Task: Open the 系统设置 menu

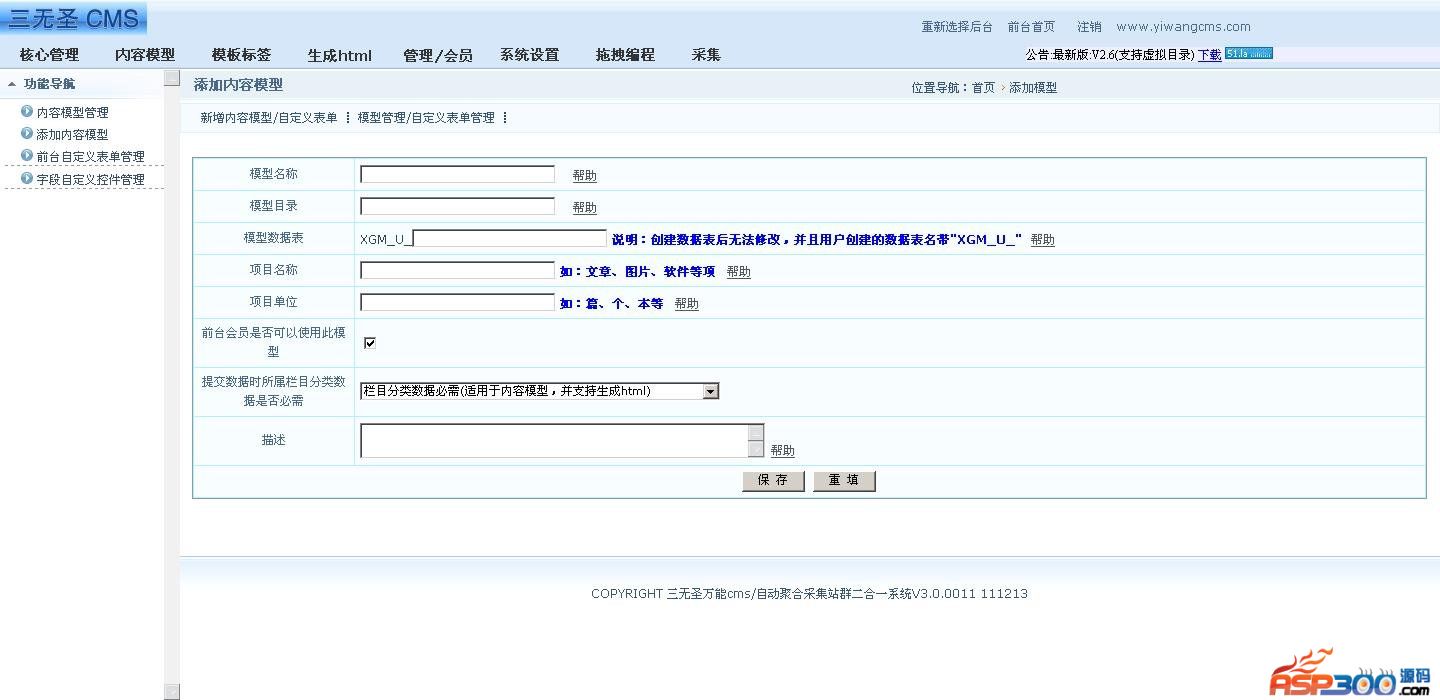Action: pos(530,55)
